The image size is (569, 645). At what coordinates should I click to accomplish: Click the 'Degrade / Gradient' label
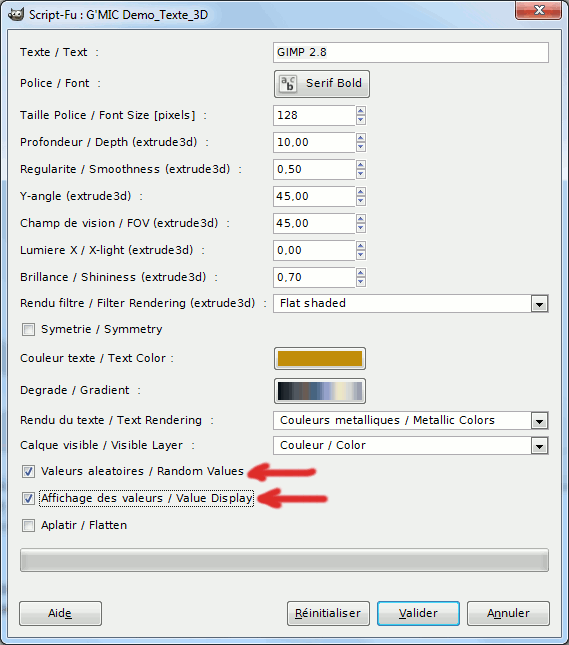[x=74, y=390]
